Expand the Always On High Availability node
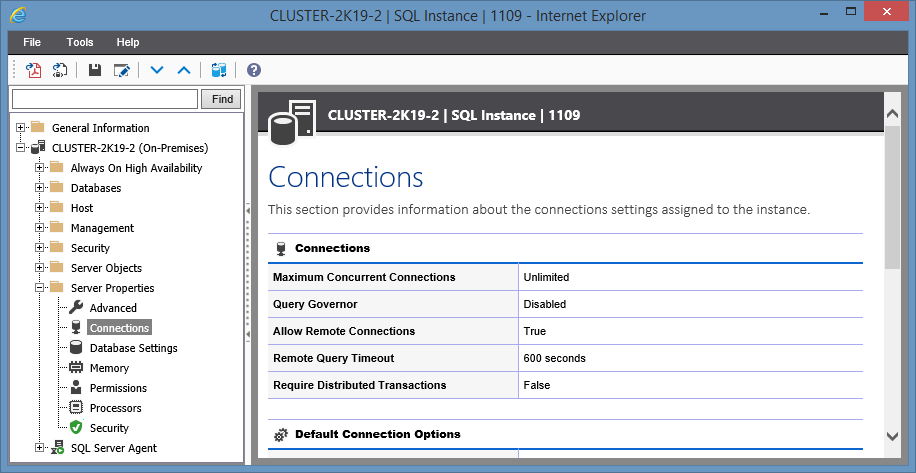Image resolution: width=916 pixels, height=473 pixels. click(x=40, y=168)
